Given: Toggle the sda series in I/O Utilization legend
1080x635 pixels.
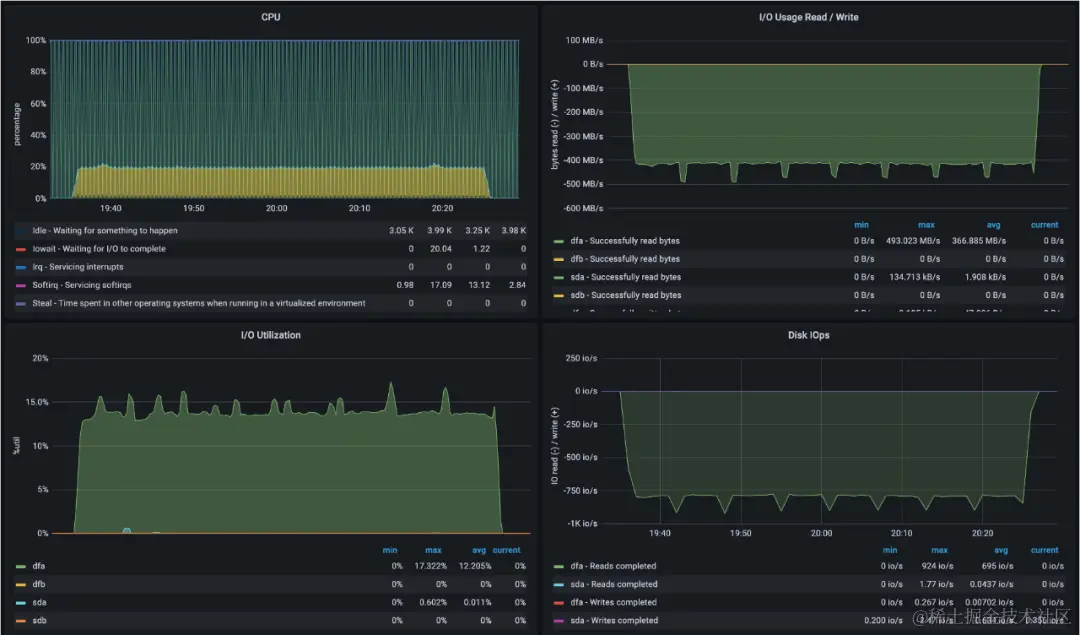Looking at the screenshot, I should point(39,603).
